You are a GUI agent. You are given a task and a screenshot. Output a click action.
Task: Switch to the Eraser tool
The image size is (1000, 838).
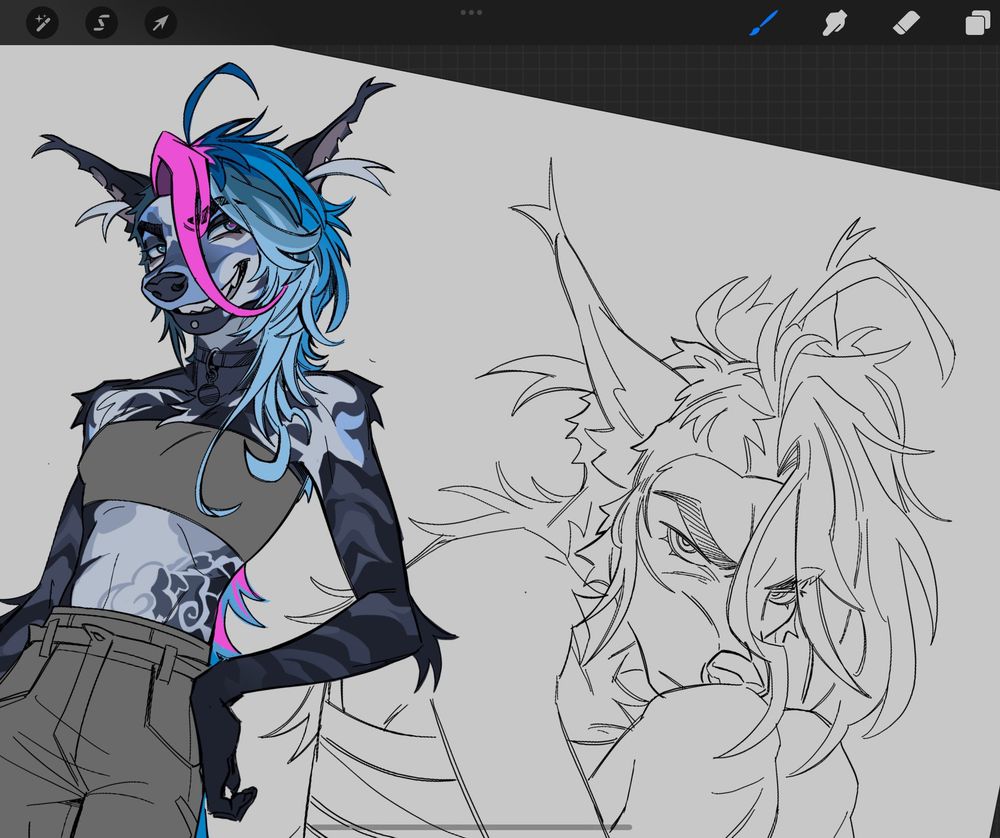pos(906,23)
